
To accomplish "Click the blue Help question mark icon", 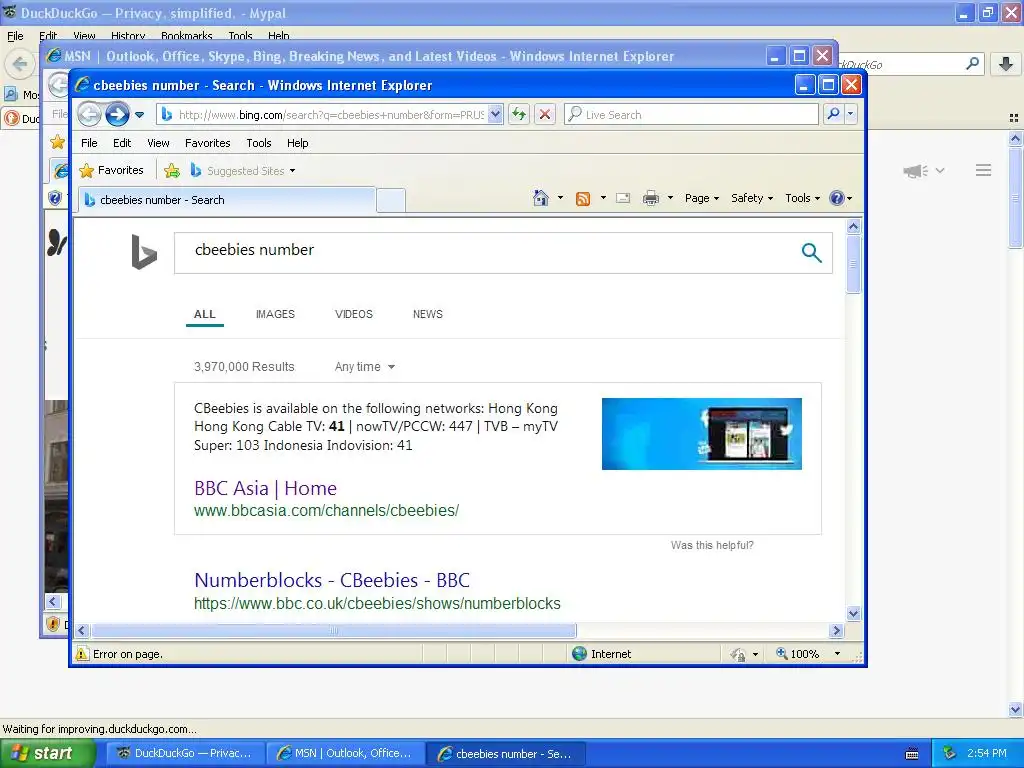I will (837, 198).
